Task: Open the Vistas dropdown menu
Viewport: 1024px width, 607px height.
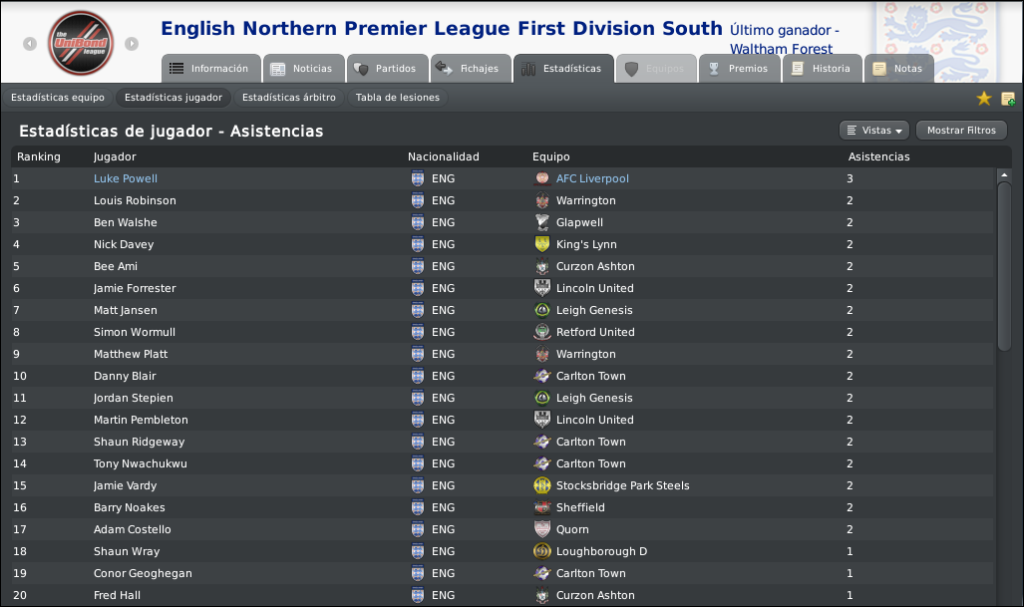Action: click(x=874, y=130)
